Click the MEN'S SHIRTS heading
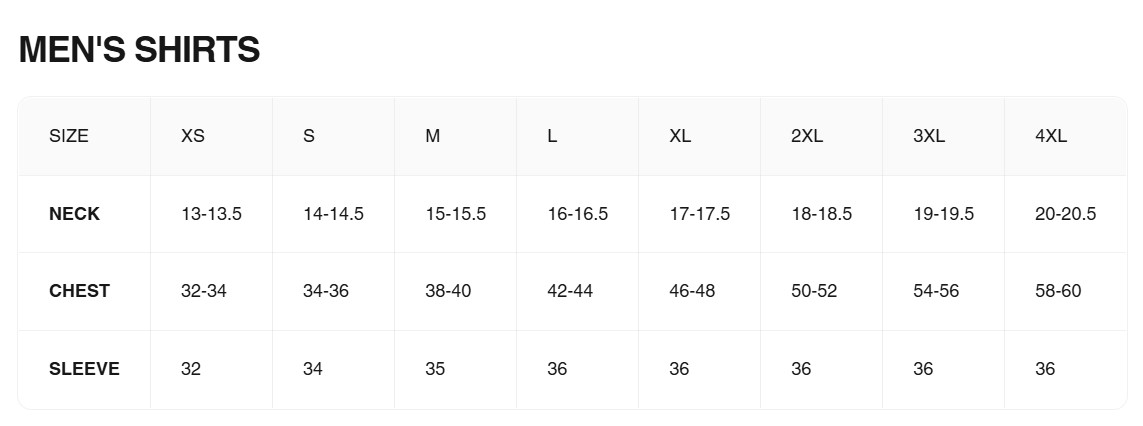Image resolution: width=1143 pixels, height=426 pixels. tap(139, 50)
